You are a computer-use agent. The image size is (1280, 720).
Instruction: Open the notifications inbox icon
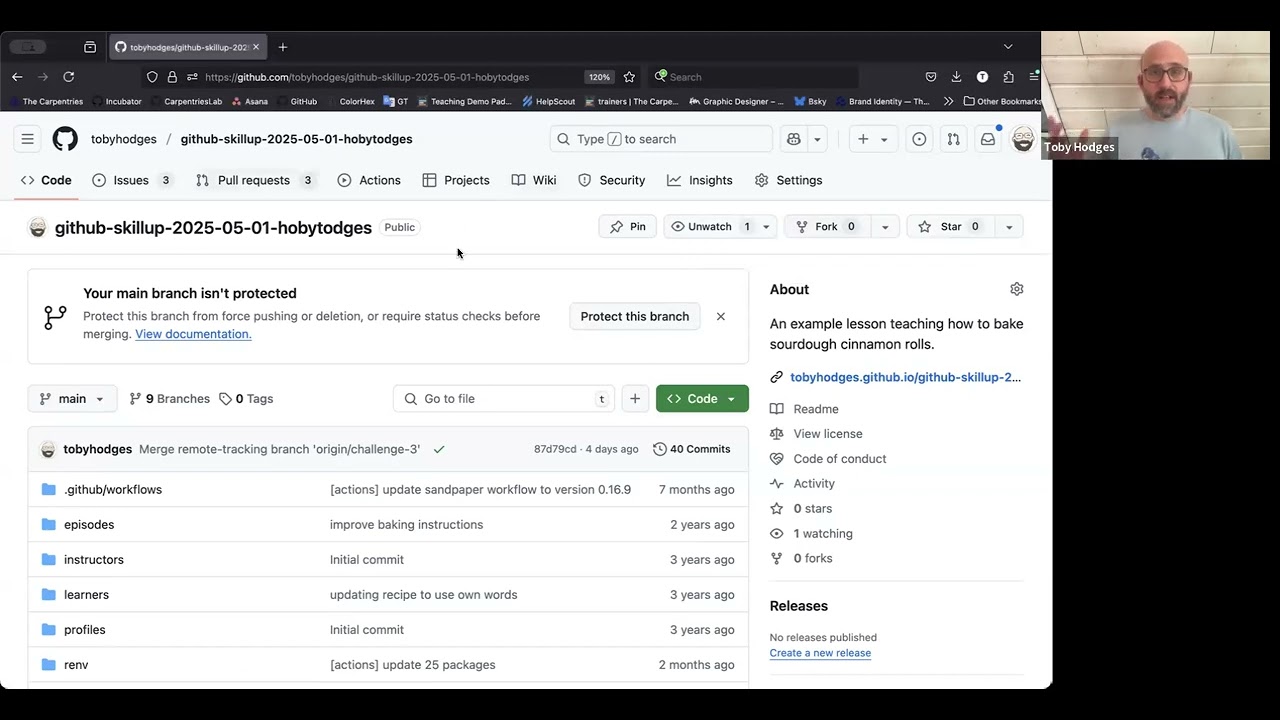[988, 139]
